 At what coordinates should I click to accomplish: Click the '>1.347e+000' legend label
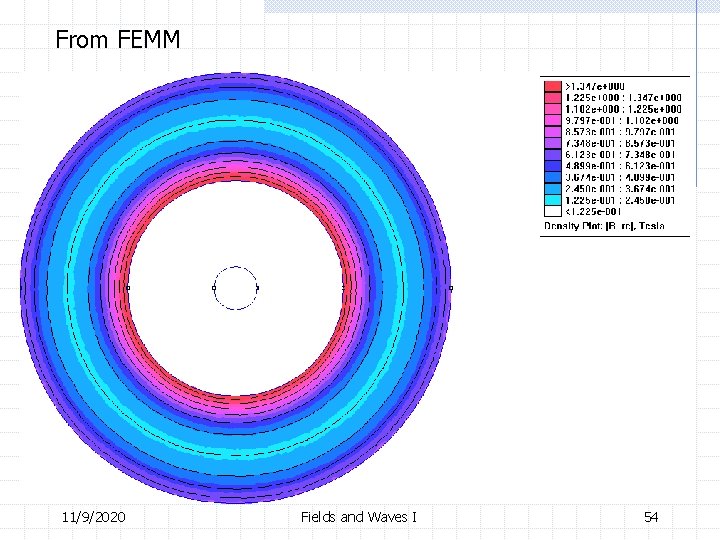tap(595, 86)
